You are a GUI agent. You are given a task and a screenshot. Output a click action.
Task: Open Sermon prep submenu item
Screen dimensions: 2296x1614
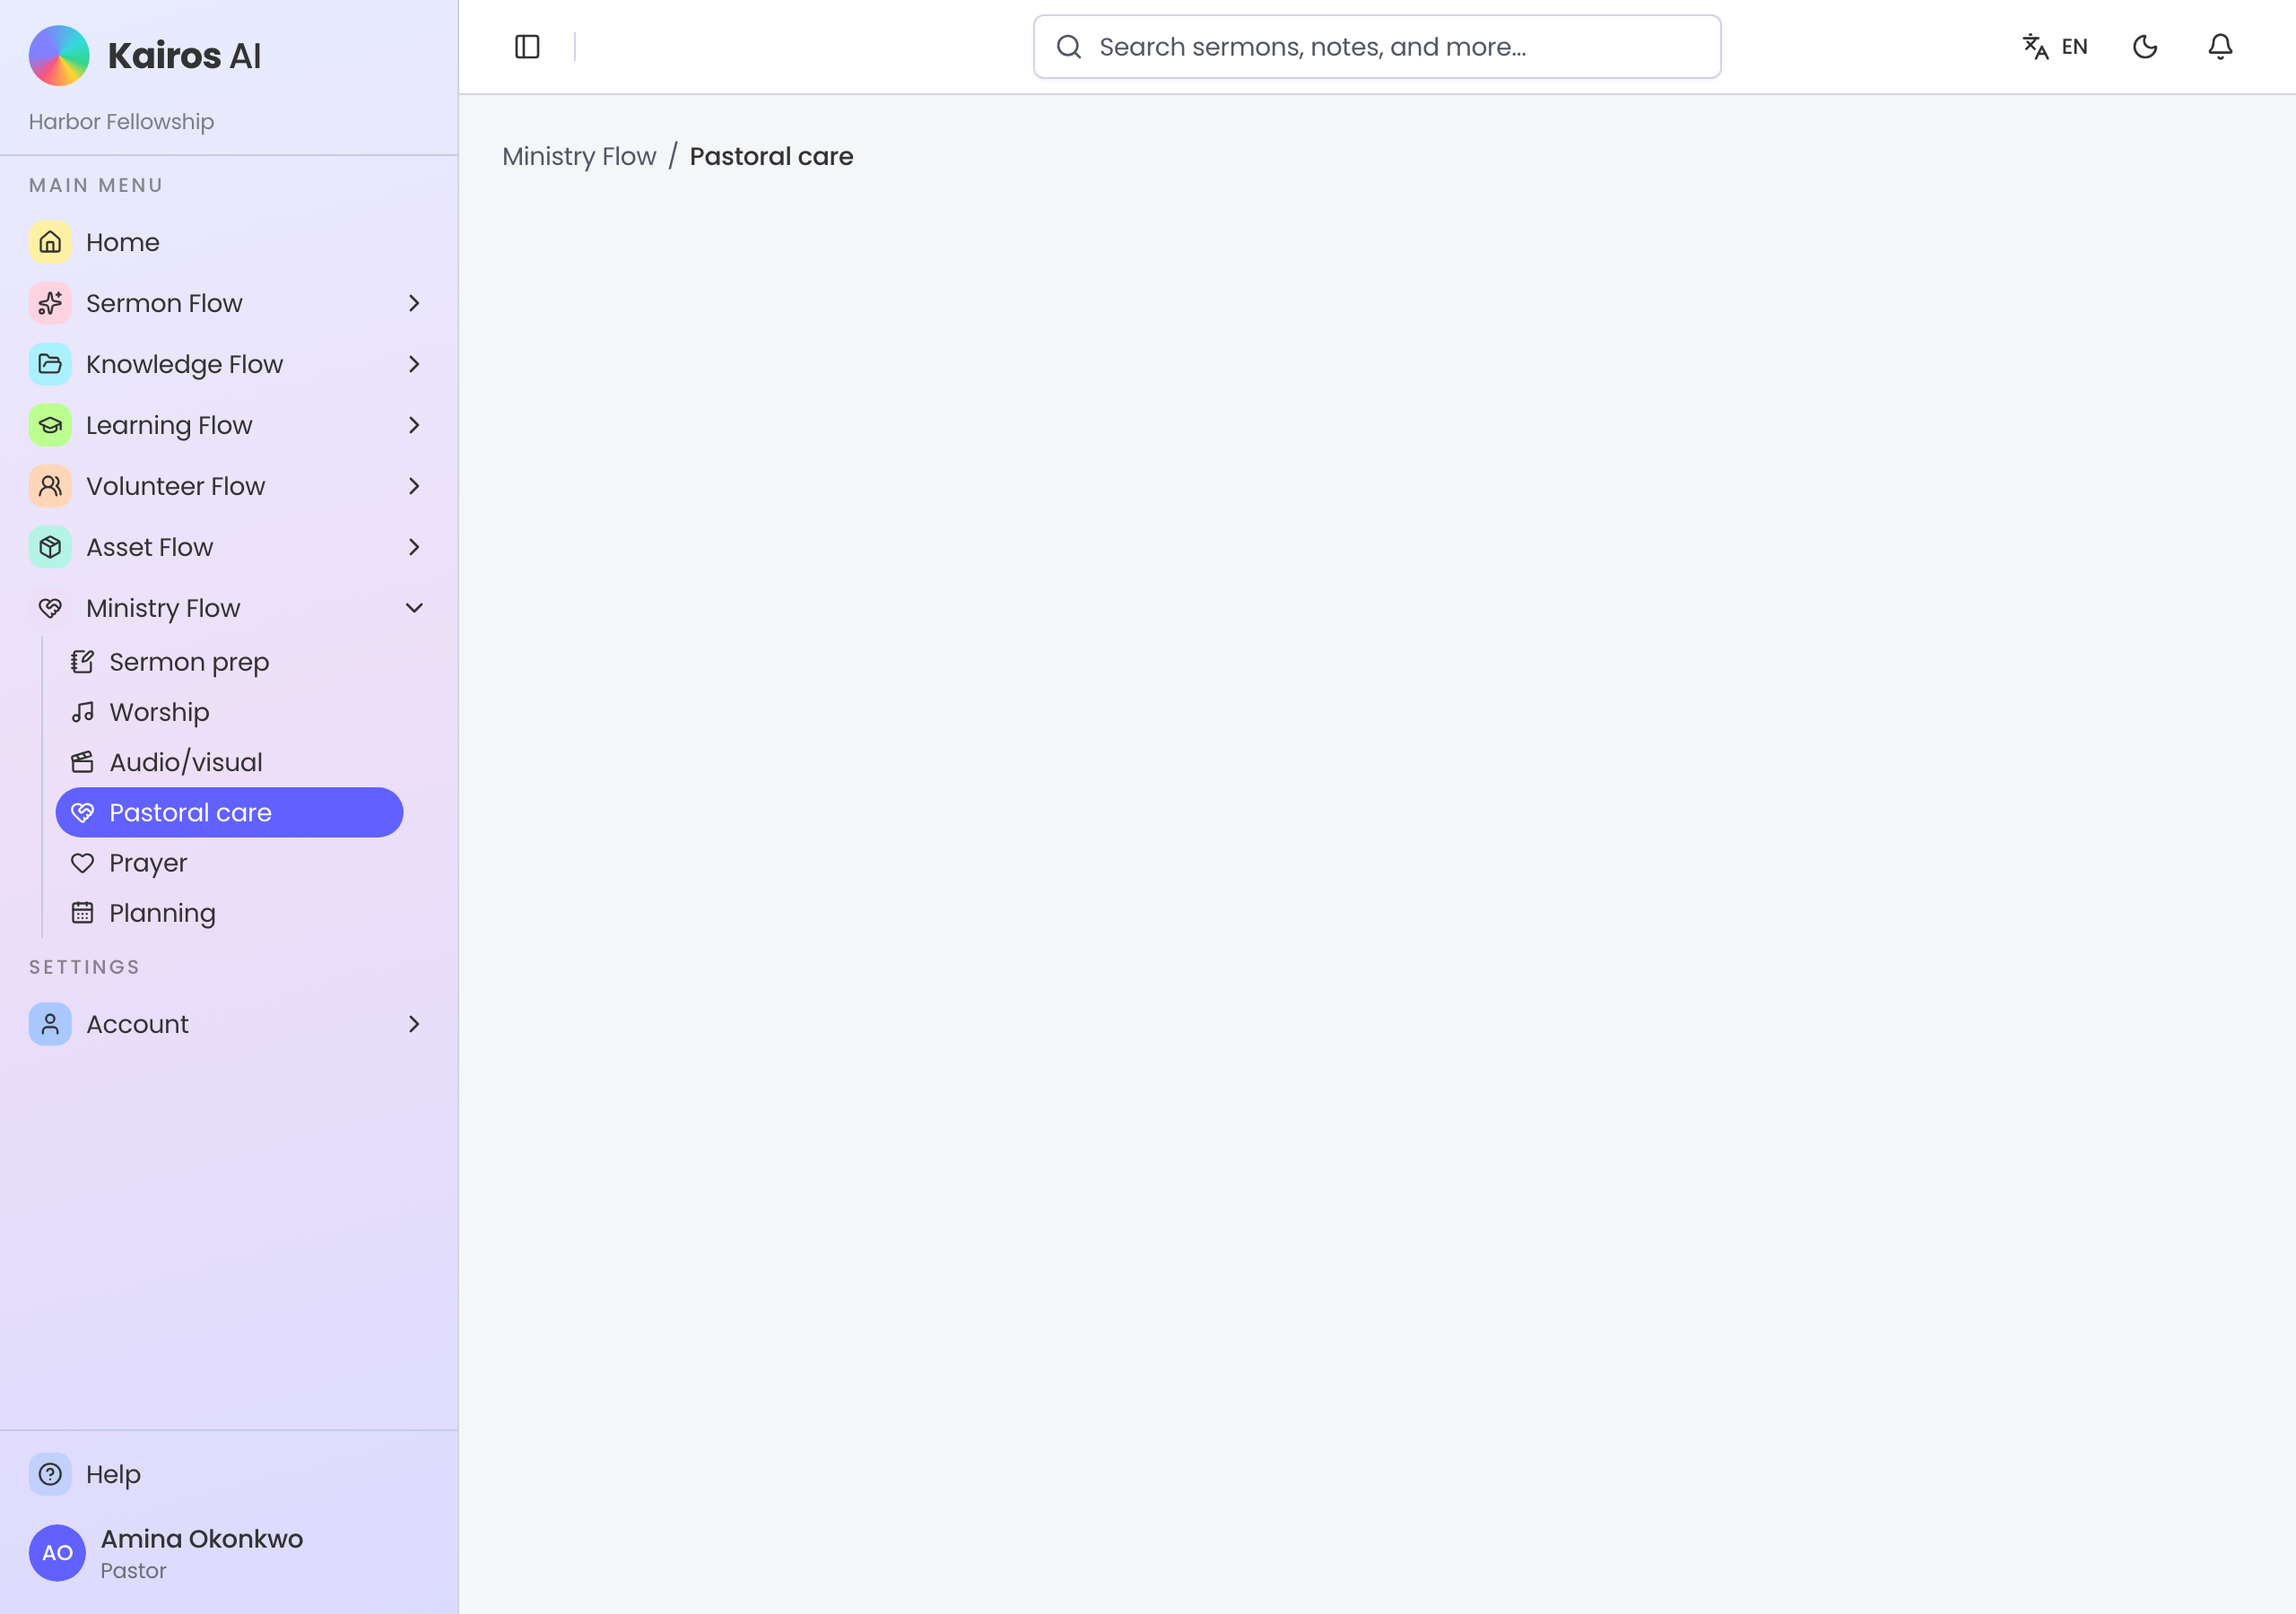[x=229, y=662]
